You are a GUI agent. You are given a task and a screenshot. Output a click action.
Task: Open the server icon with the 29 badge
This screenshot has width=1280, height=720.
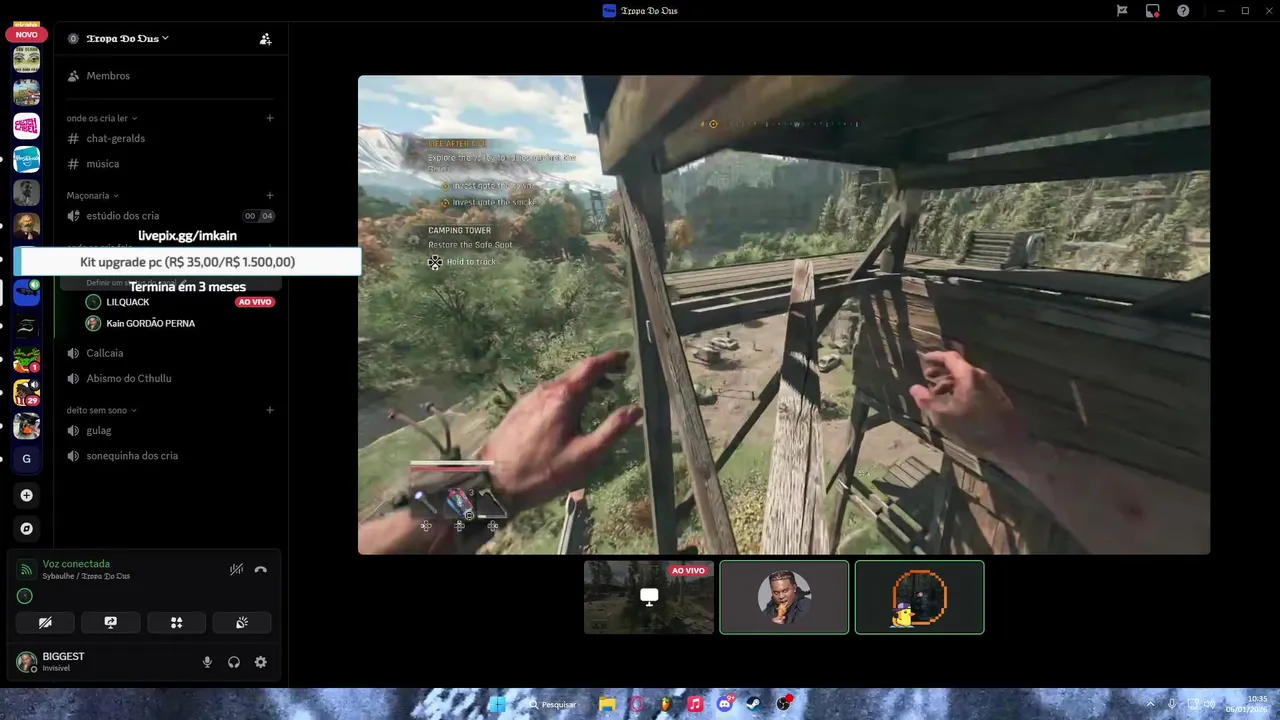tap(27, 392)
